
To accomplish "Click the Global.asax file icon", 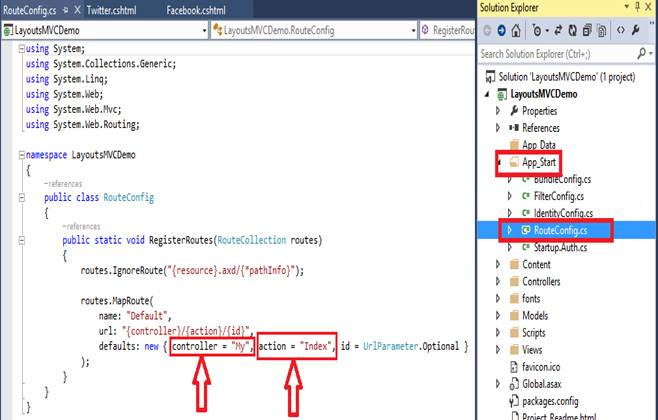I will click(514, 384).
